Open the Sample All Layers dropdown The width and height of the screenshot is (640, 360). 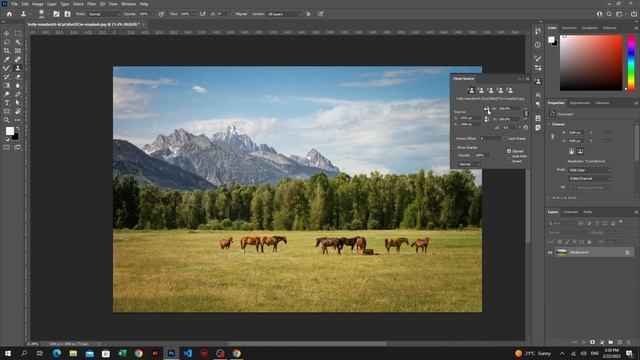click(284, 14)
